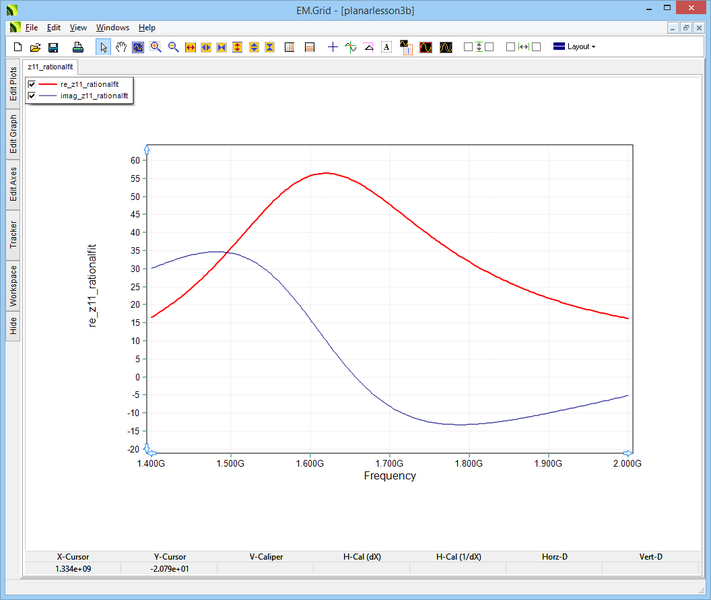This screenshot has width=711, height=600.
Task: Click the zoom out magnifier icon
Action: (173, 47)
